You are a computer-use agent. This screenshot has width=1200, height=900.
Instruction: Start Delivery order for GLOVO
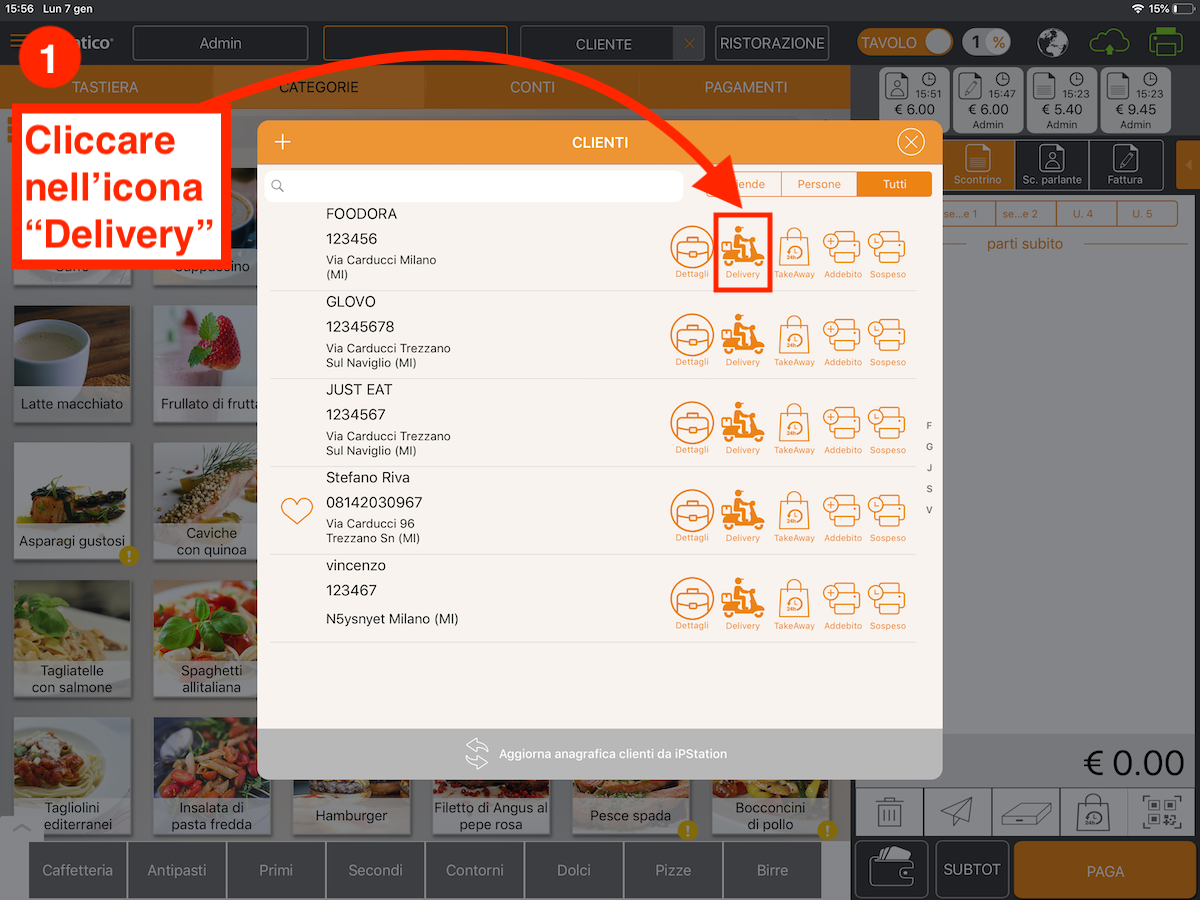click(743, 340)
